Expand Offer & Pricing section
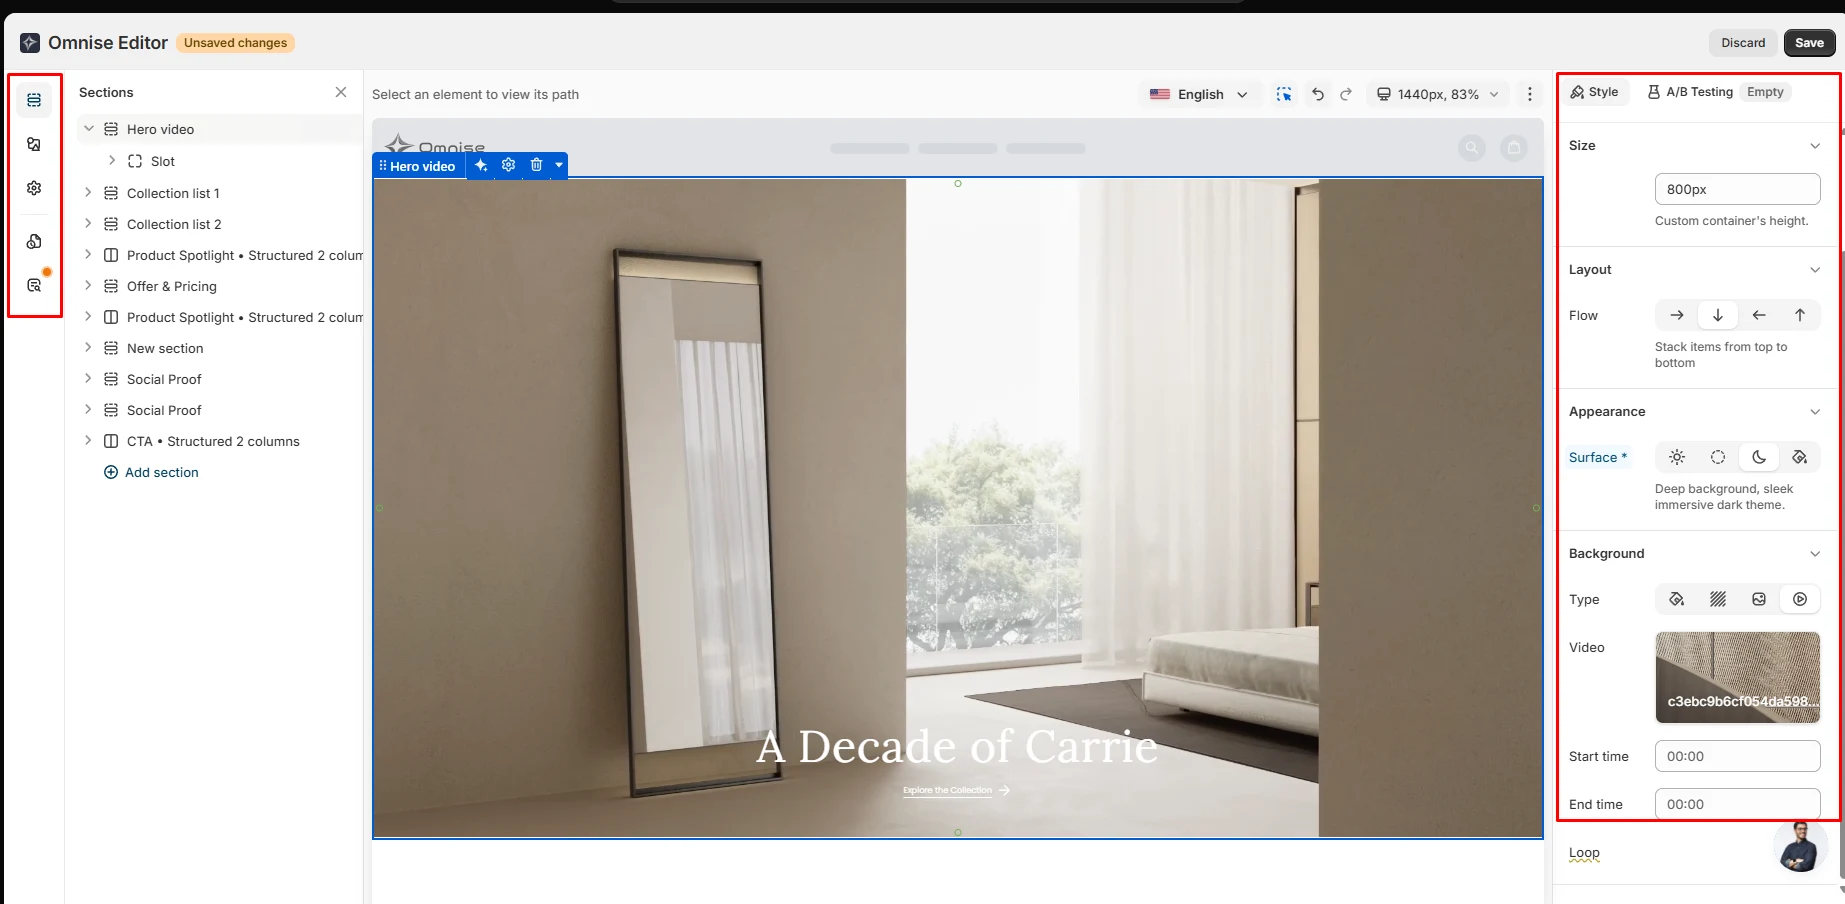This screenshot has height=904, width=1845. point(88,285)
